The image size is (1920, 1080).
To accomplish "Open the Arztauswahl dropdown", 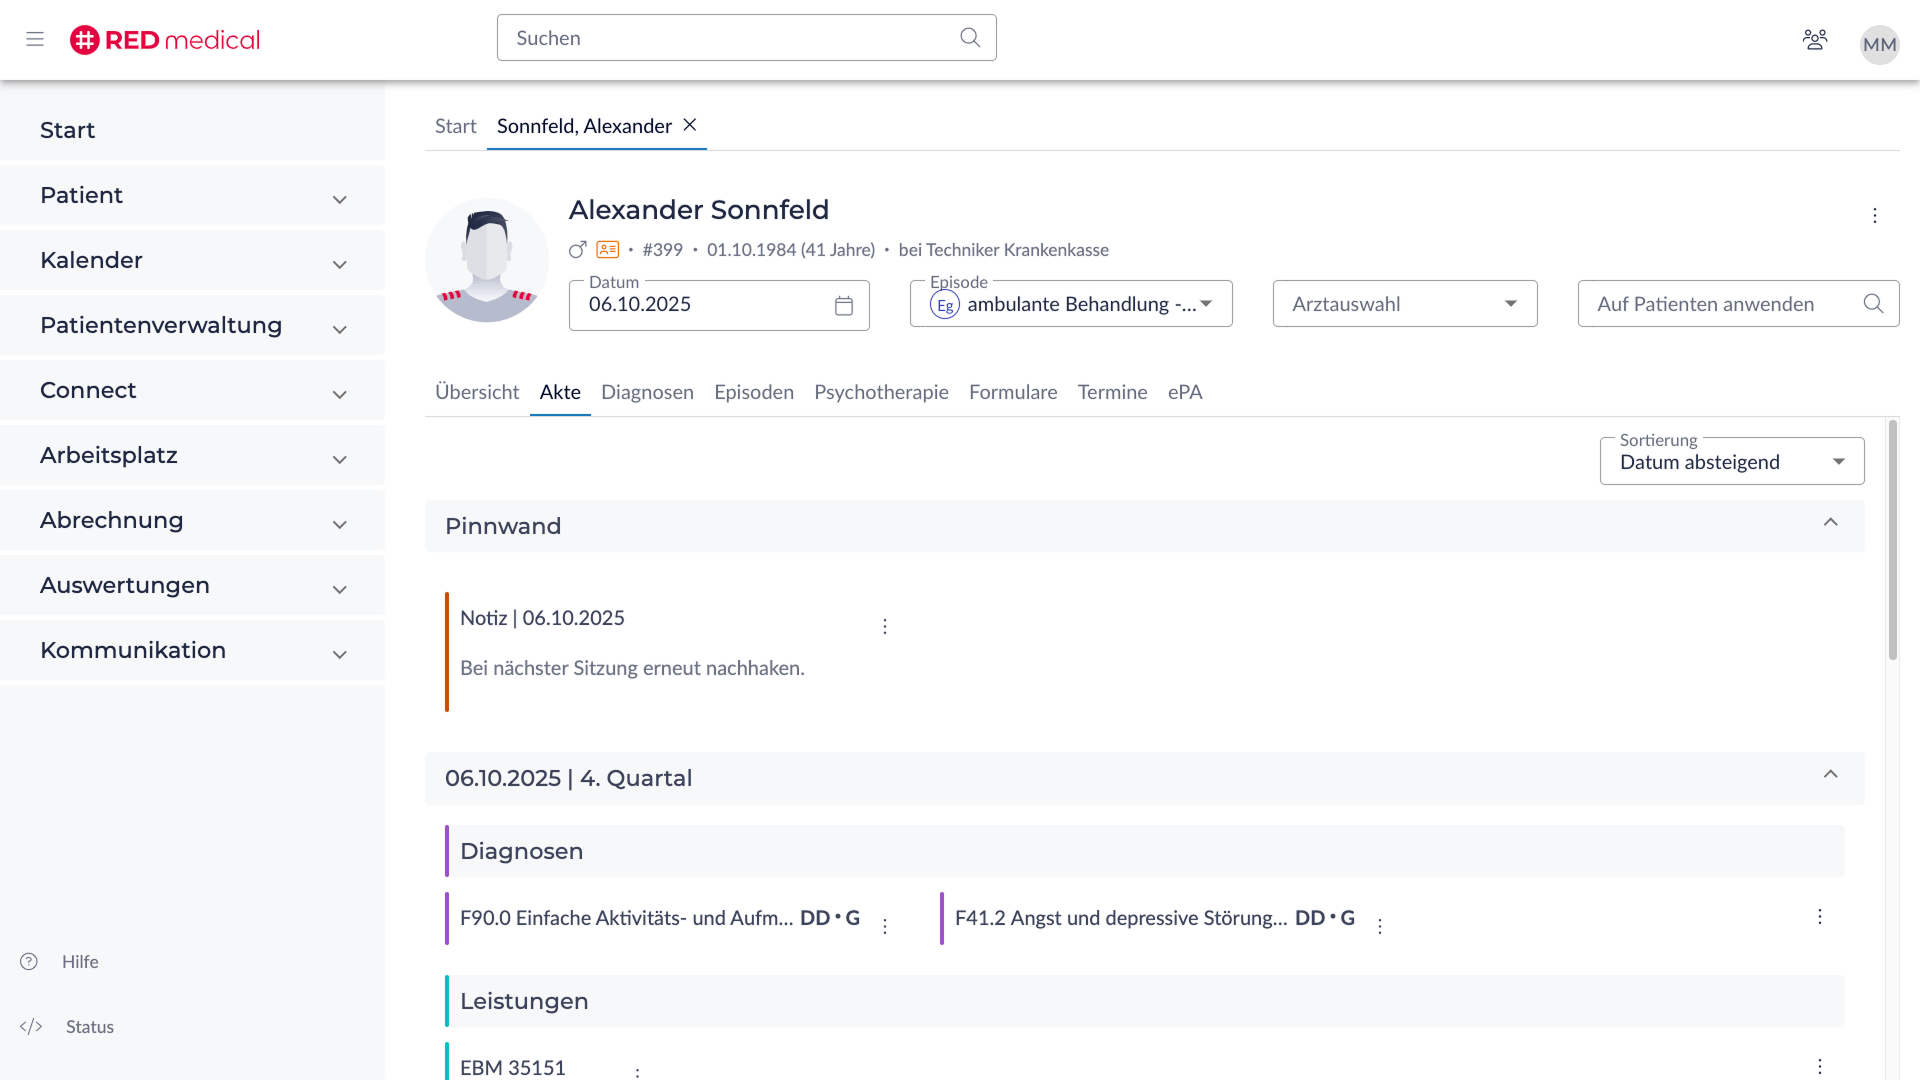I will pyautogui.click(x=1404, y=304).
